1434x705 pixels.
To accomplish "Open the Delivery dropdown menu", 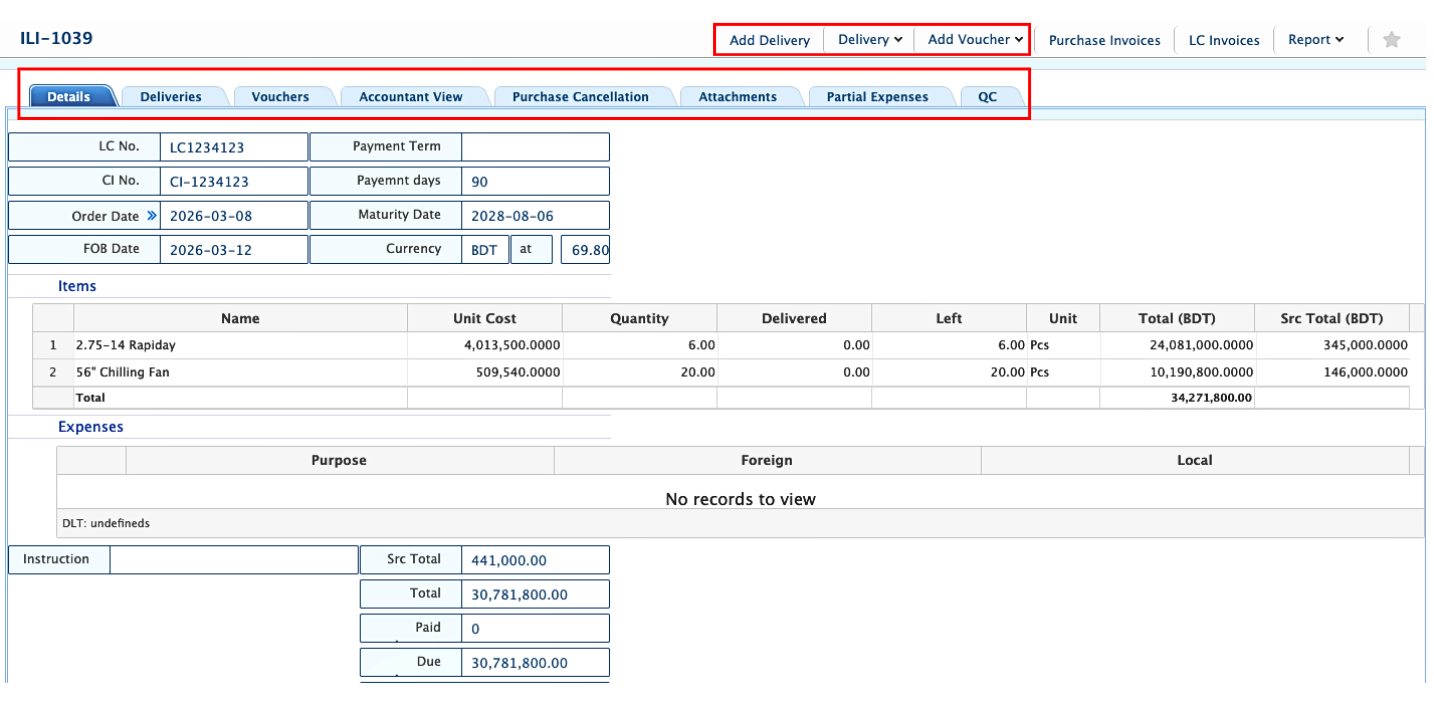I will pyautogui.click(x=869, y=40).
